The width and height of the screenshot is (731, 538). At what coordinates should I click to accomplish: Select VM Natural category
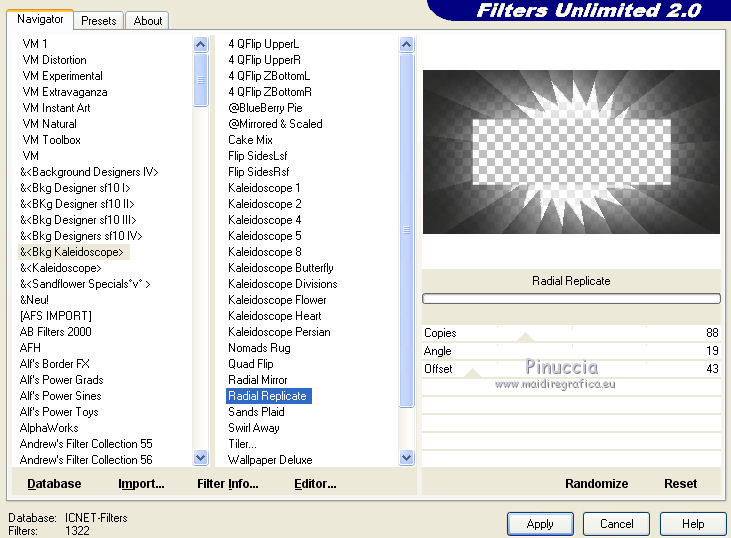(49, 124)
